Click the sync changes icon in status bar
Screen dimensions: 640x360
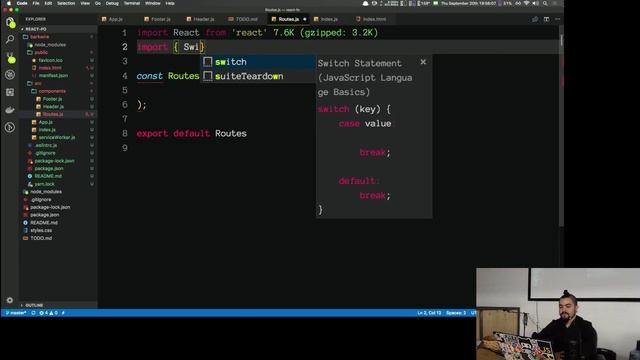click(33, 313)
